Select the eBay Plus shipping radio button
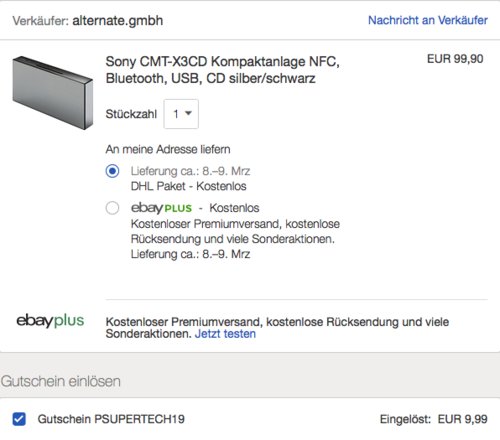Screen dimensions: 500x440 click(112, 208)
